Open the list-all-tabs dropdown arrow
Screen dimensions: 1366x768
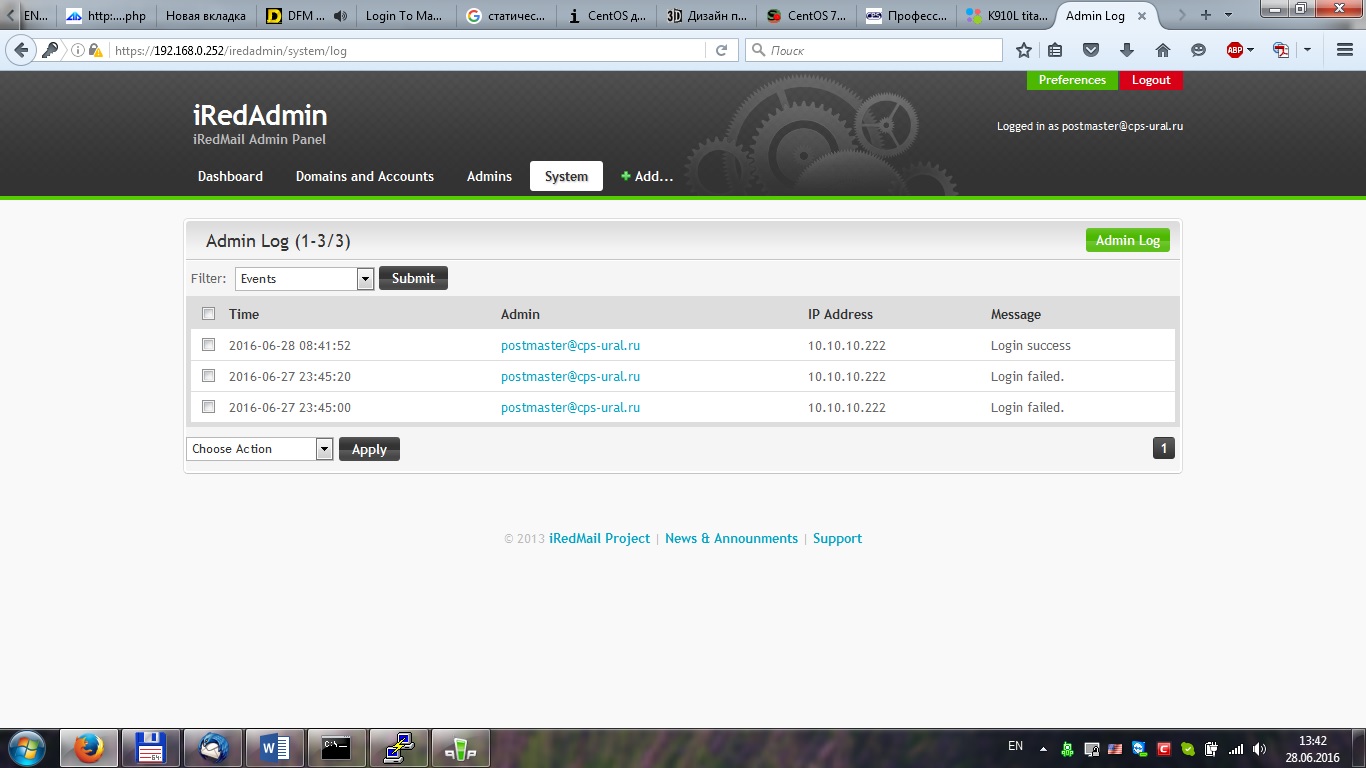coord(1231,15)
